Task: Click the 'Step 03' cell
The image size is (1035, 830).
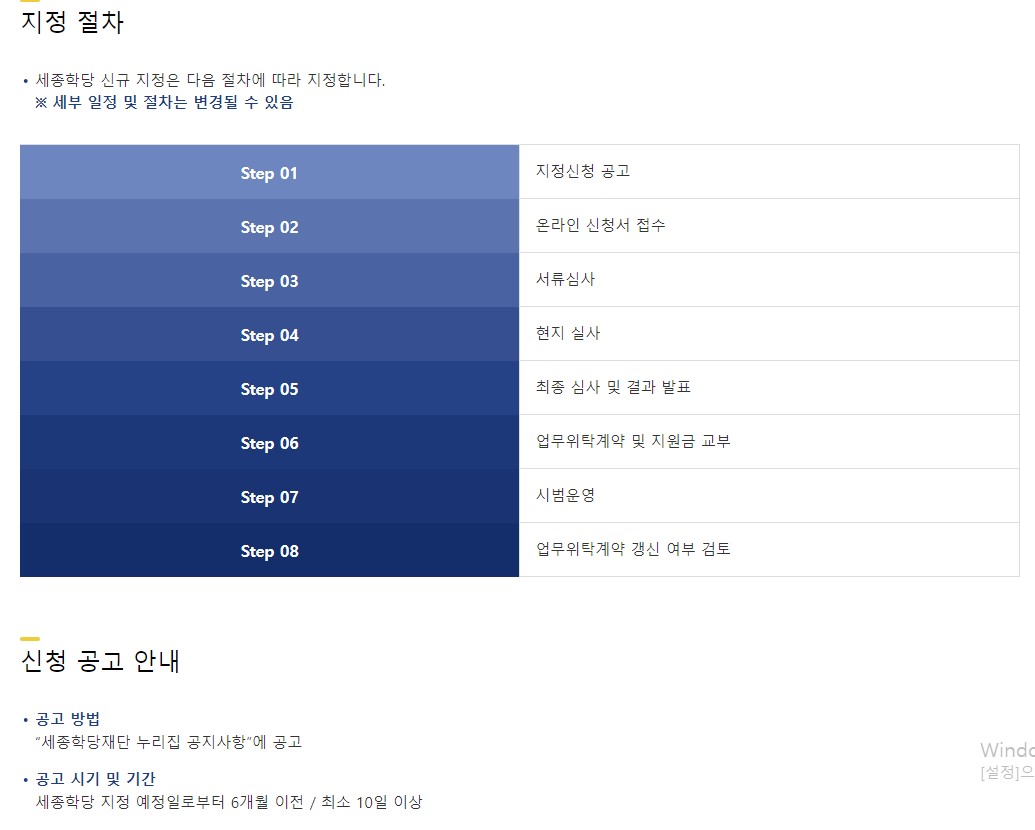Action: (x=269, y=281)
